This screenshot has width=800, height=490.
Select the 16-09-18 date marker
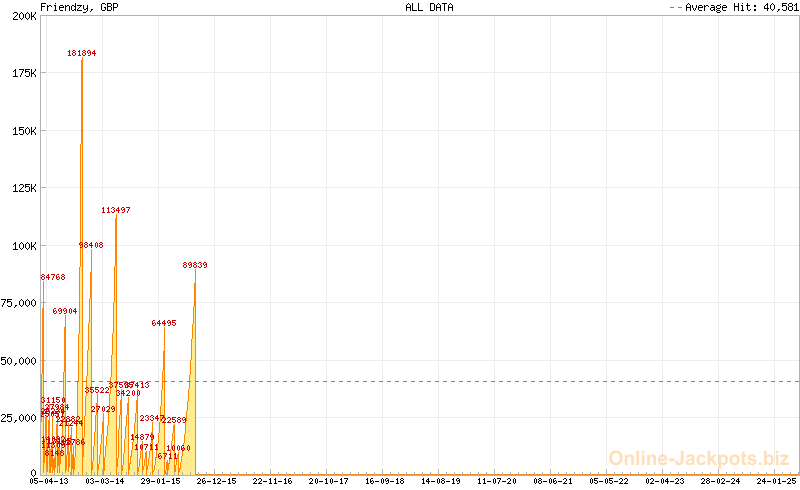(x=385, y=481)
